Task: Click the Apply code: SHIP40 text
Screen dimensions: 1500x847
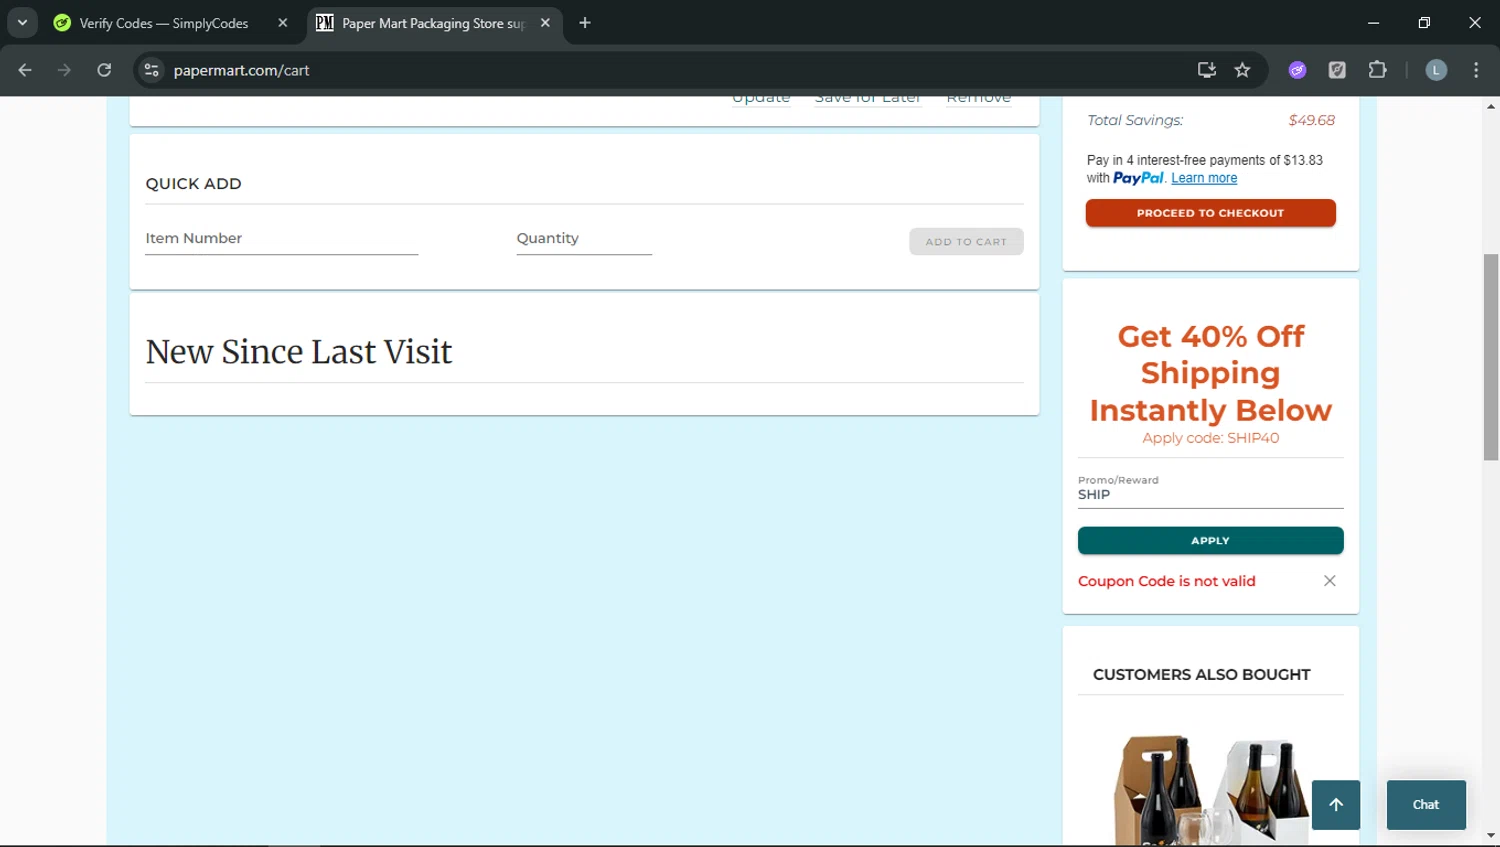Action: click(1210, 438)
